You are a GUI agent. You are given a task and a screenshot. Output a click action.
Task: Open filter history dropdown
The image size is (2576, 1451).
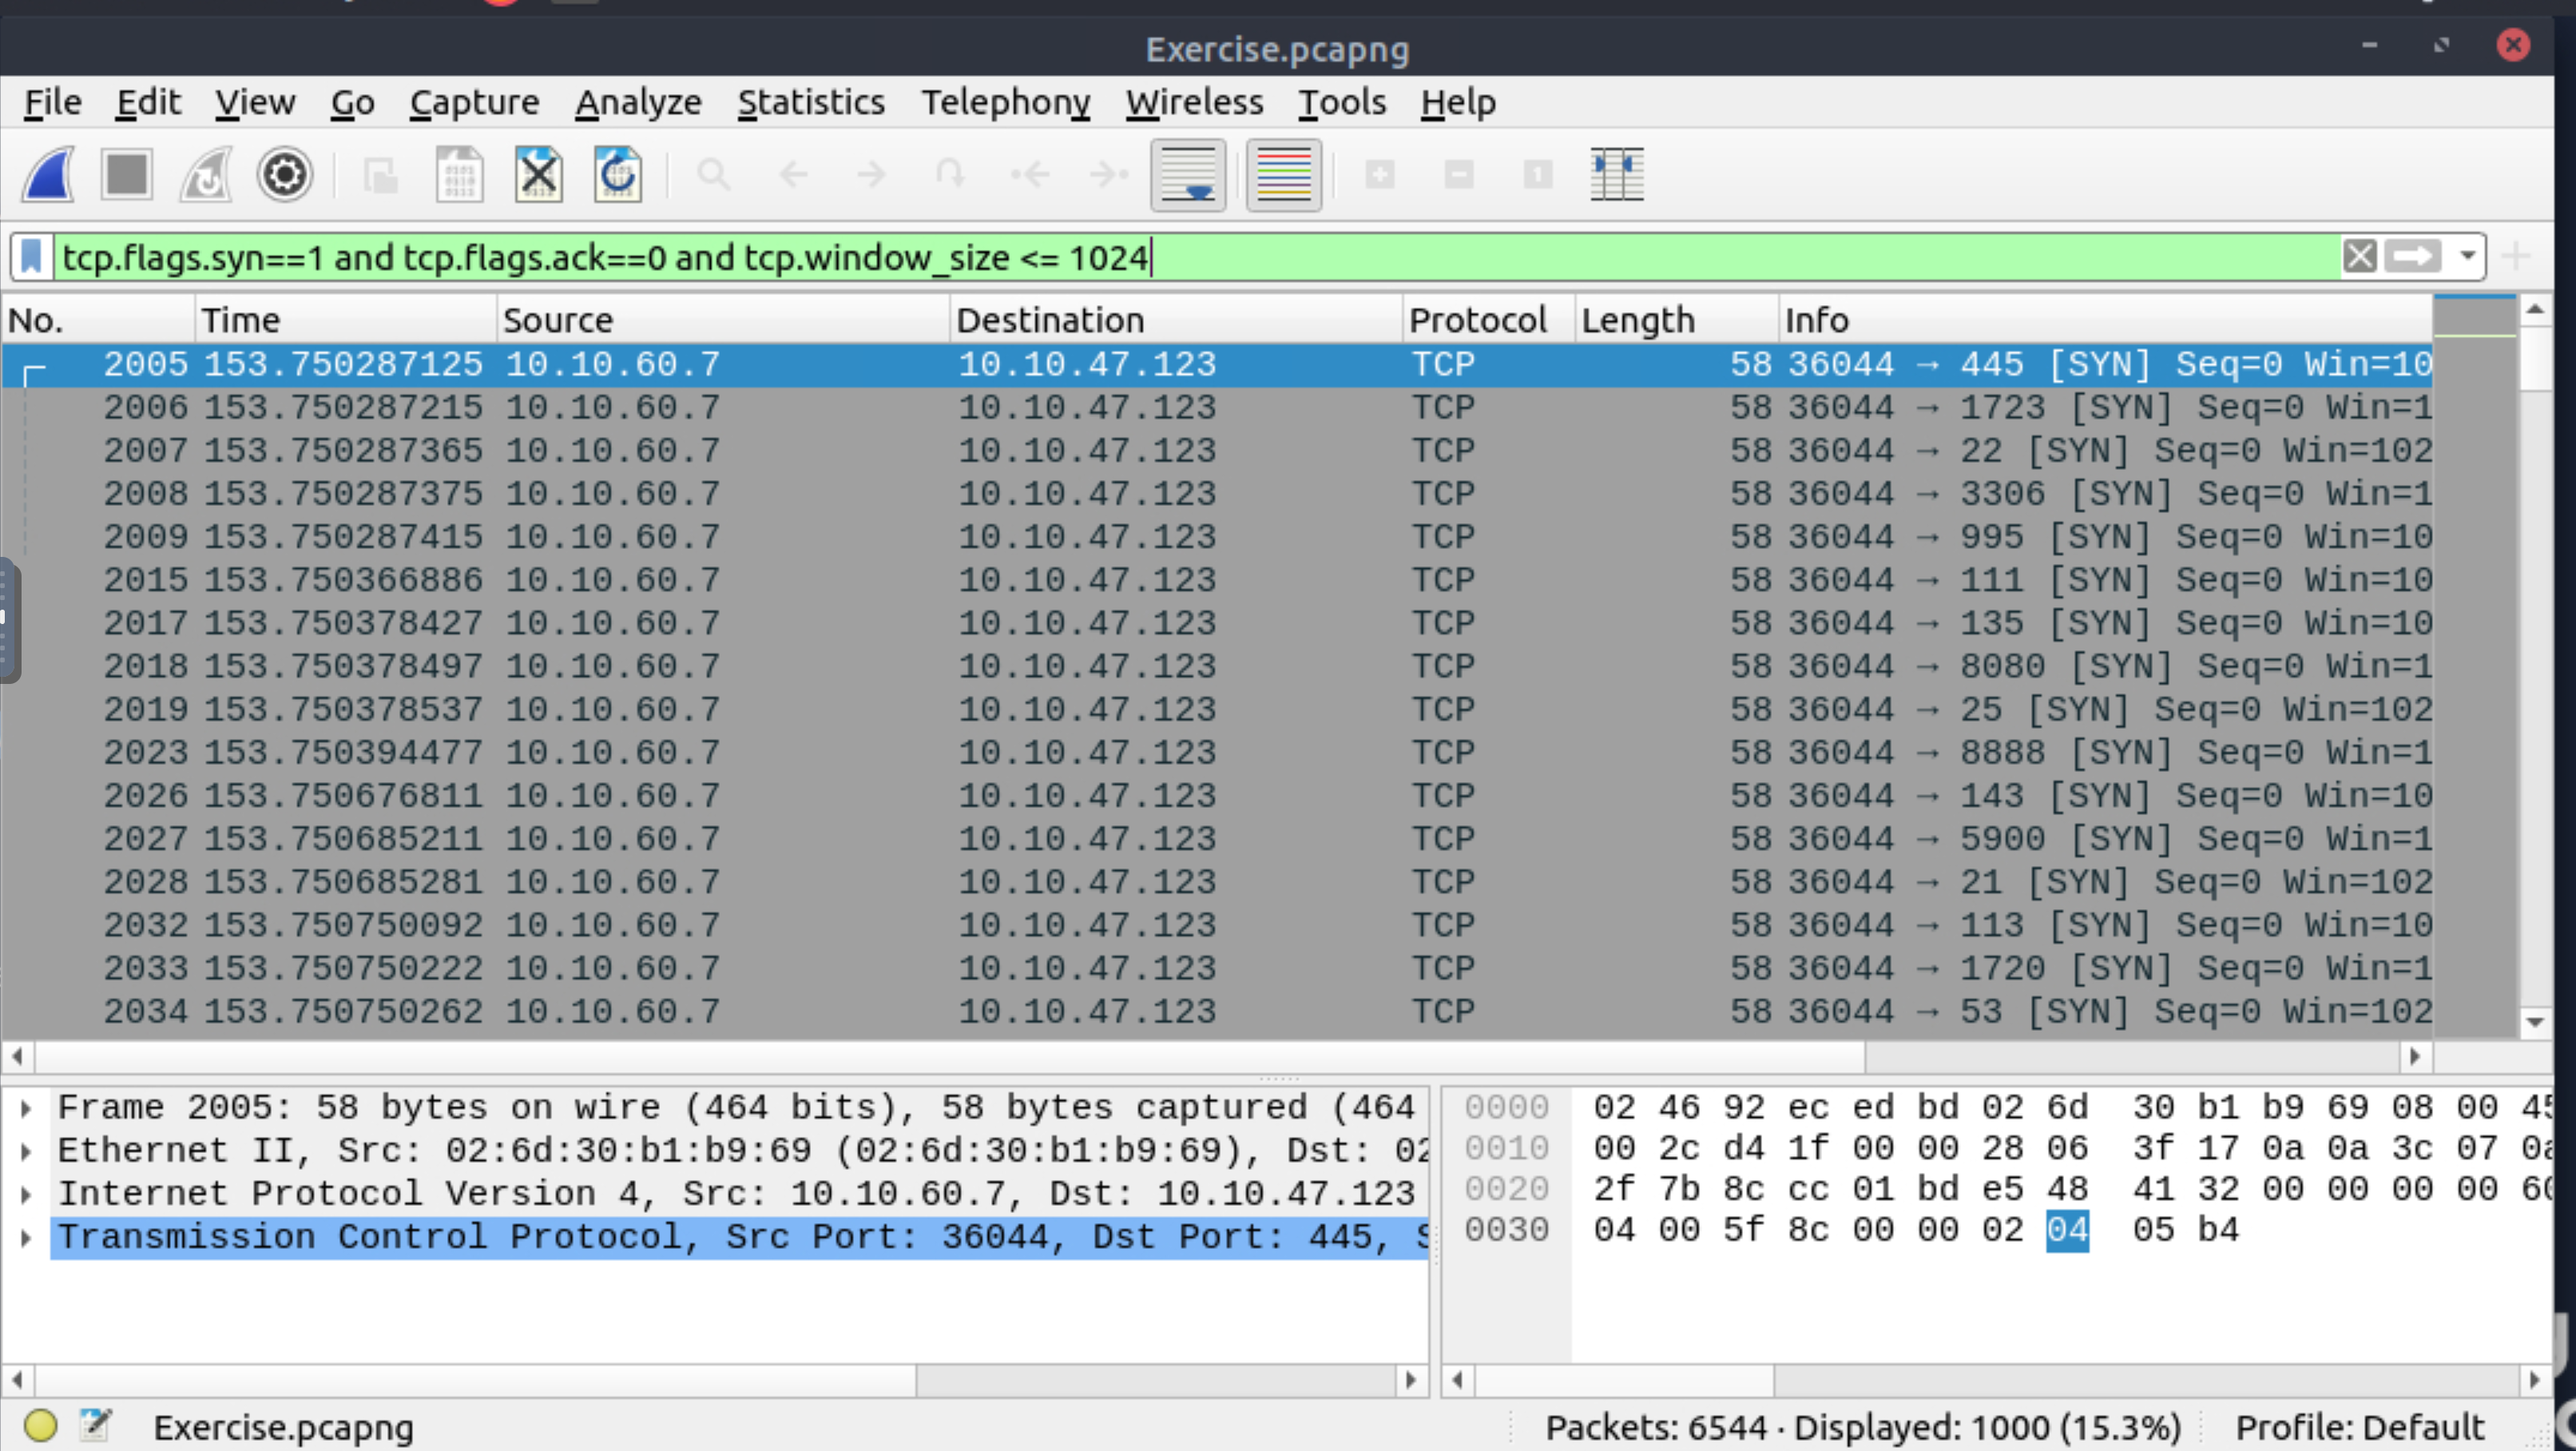tap(2467, 257)
